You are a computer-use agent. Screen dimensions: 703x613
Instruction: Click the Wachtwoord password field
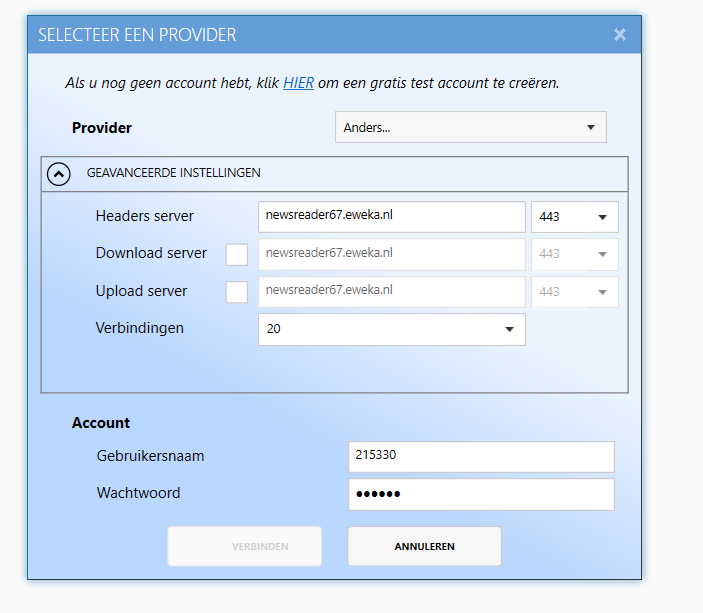(481, 494)
